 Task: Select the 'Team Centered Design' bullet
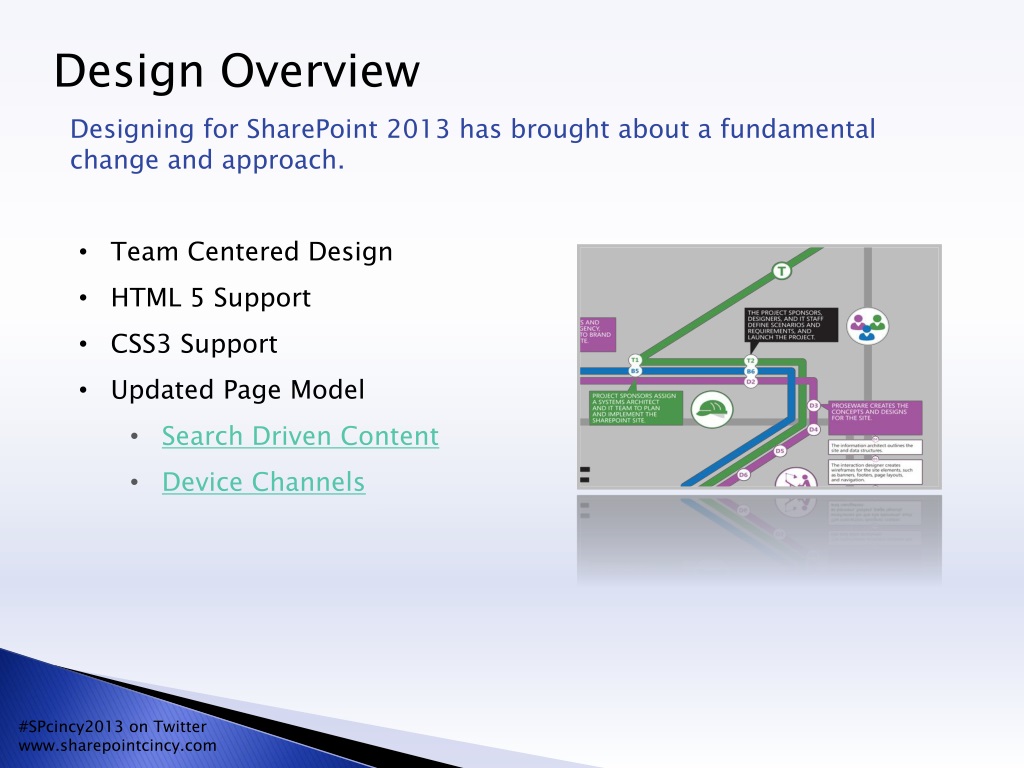pos(251,252)
